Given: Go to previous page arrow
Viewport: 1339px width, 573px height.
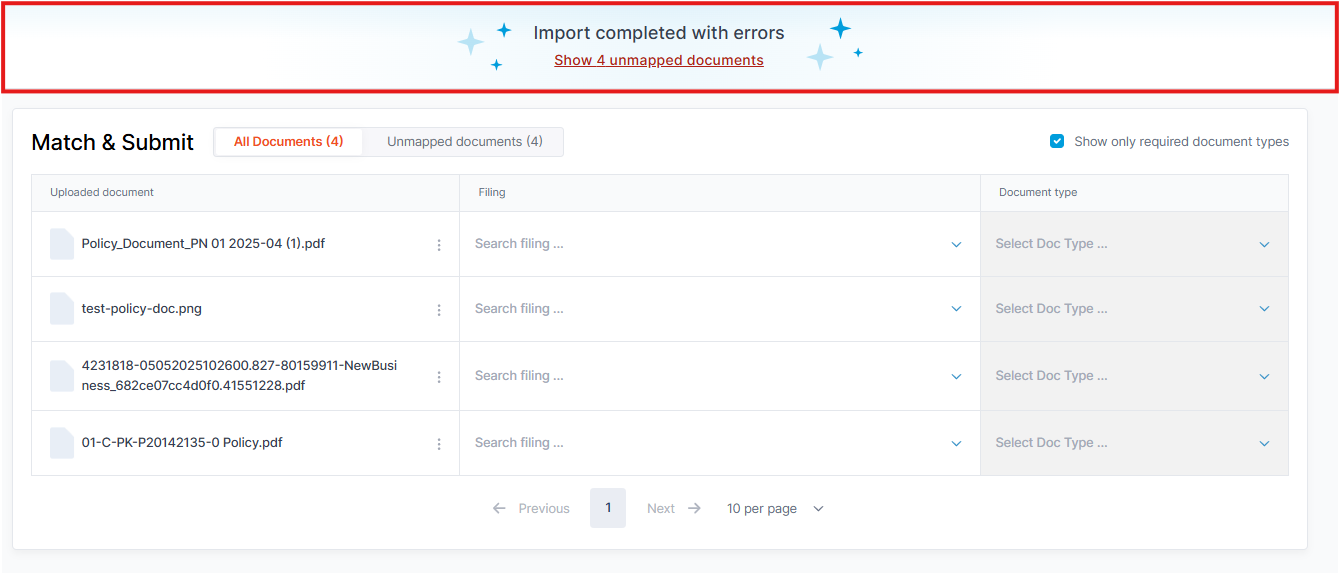Looking at the screenshot, I should pos(499,508).
